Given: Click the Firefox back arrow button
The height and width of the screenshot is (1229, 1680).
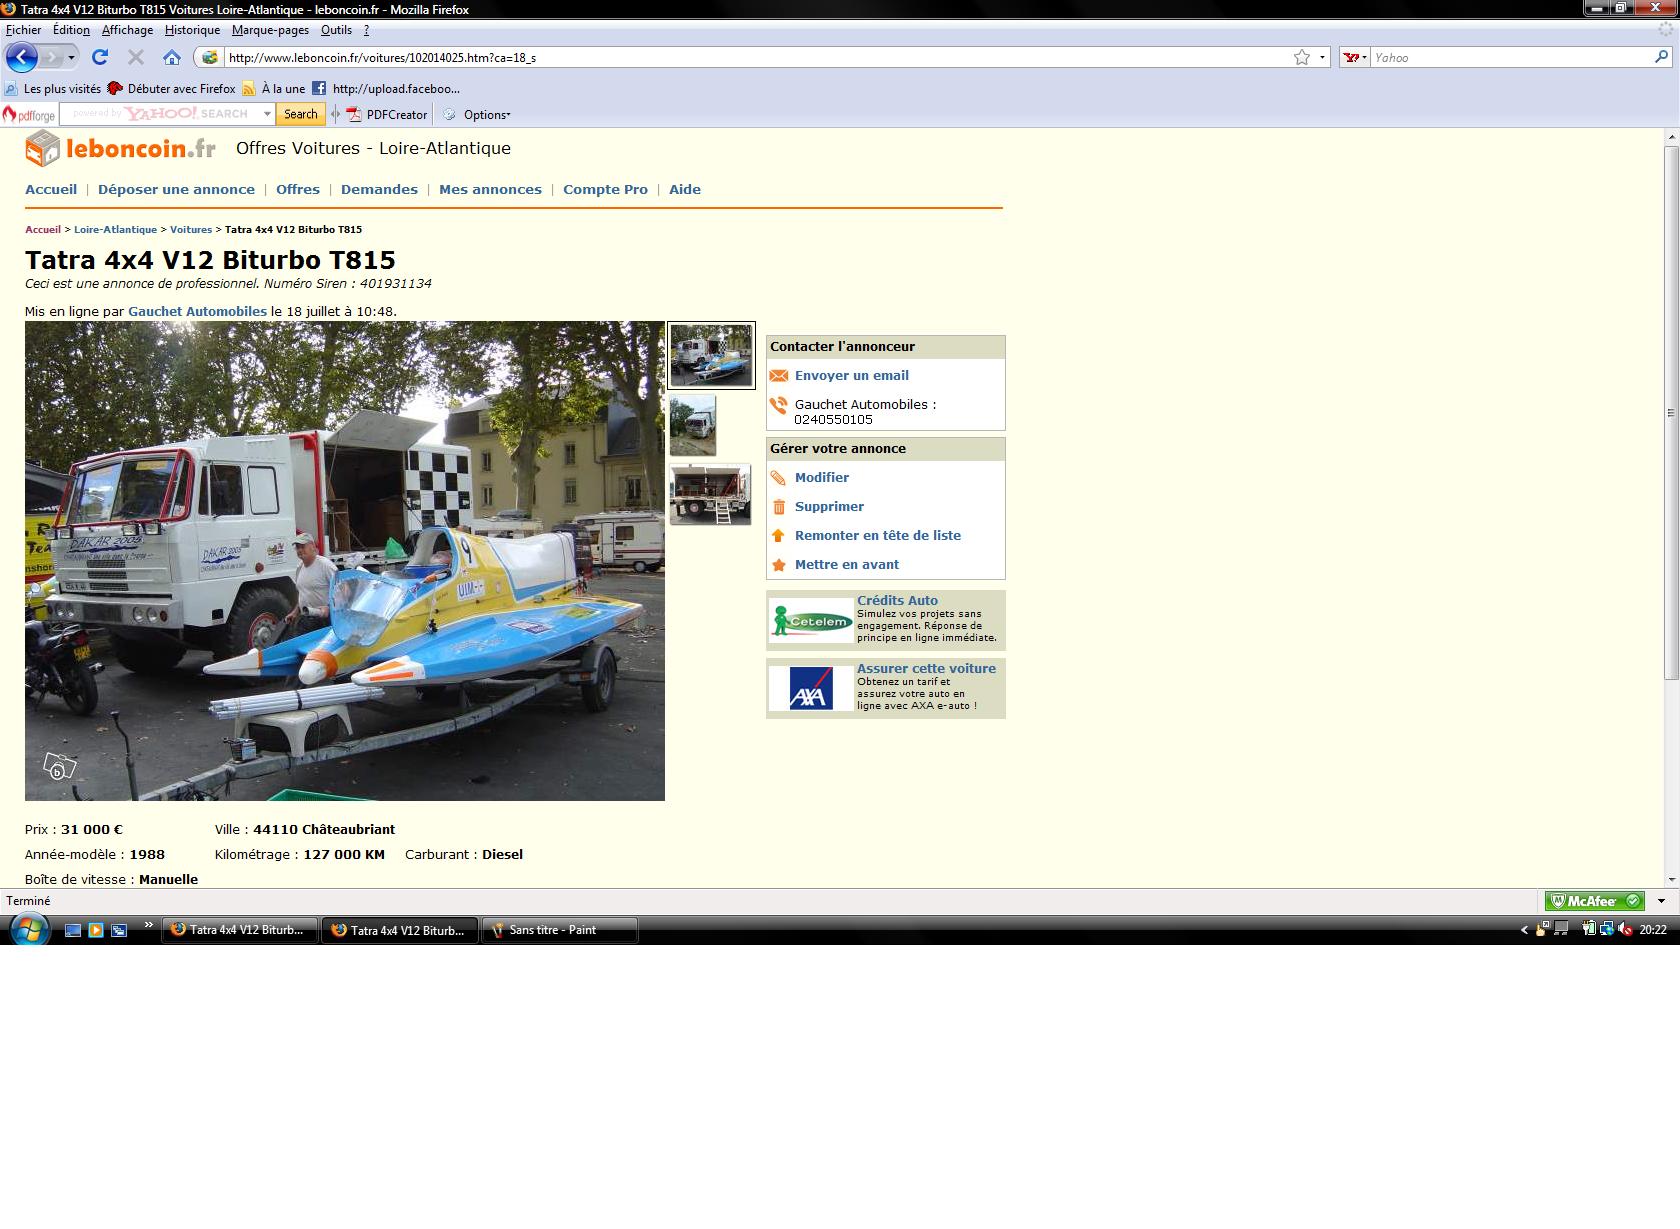Looking at the screenshot, I should click(22, 57).
